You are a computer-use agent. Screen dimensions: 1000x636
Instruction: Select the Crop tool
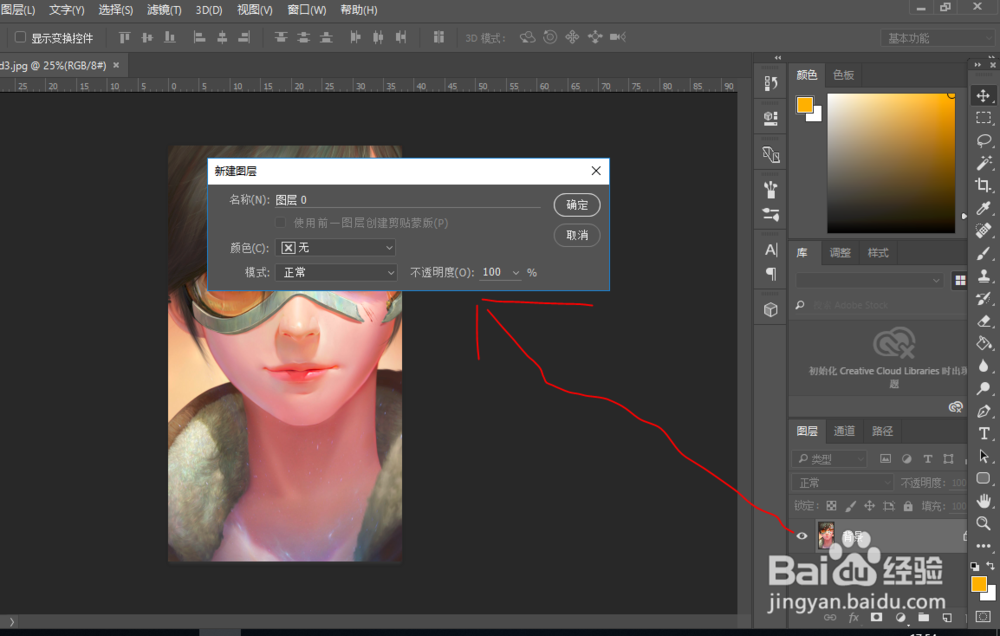983,185
